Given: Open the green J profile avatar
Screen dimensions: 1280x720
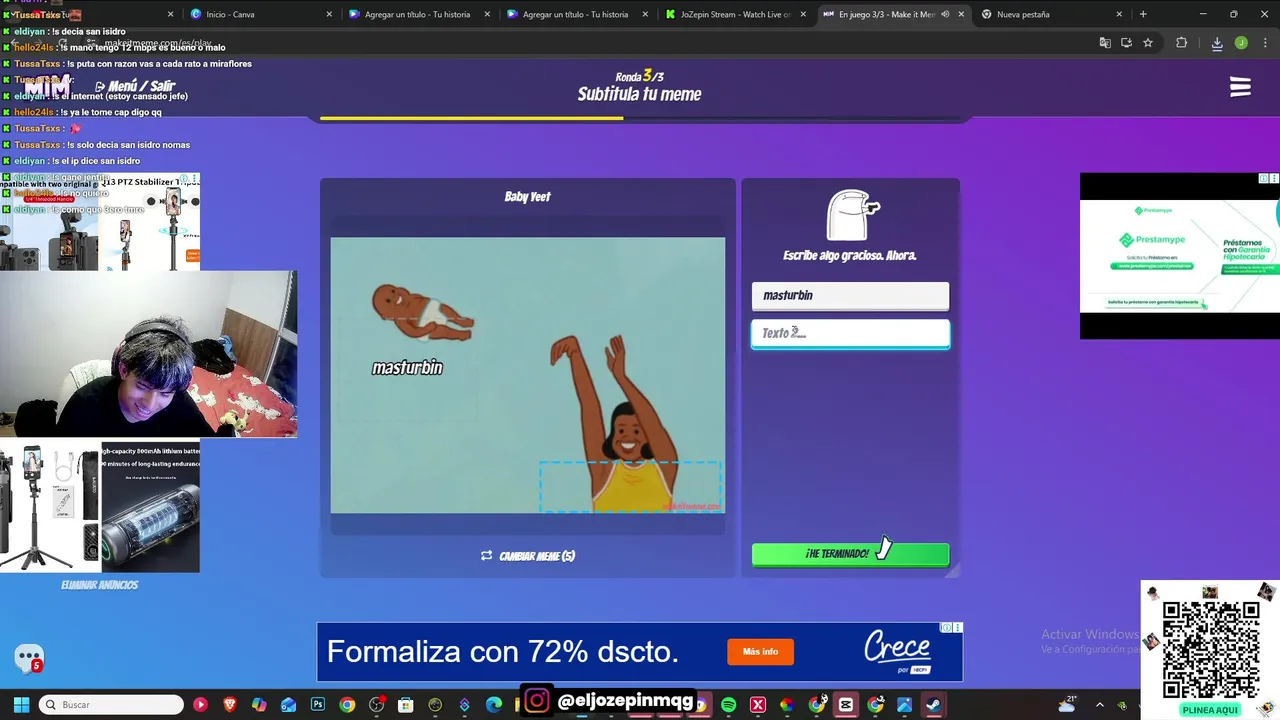Looking at the screenshot, I should 1241,43.
